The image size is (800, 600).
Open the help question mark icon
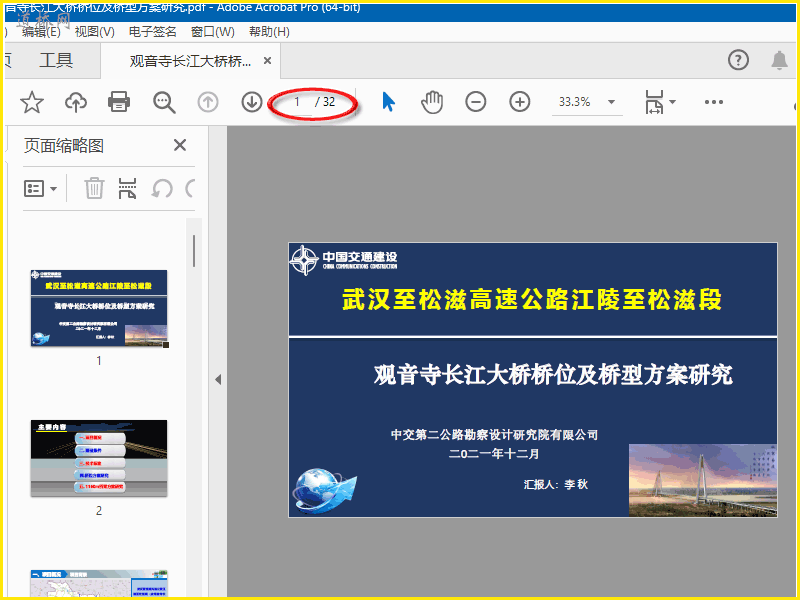click(x=738, y=60)
